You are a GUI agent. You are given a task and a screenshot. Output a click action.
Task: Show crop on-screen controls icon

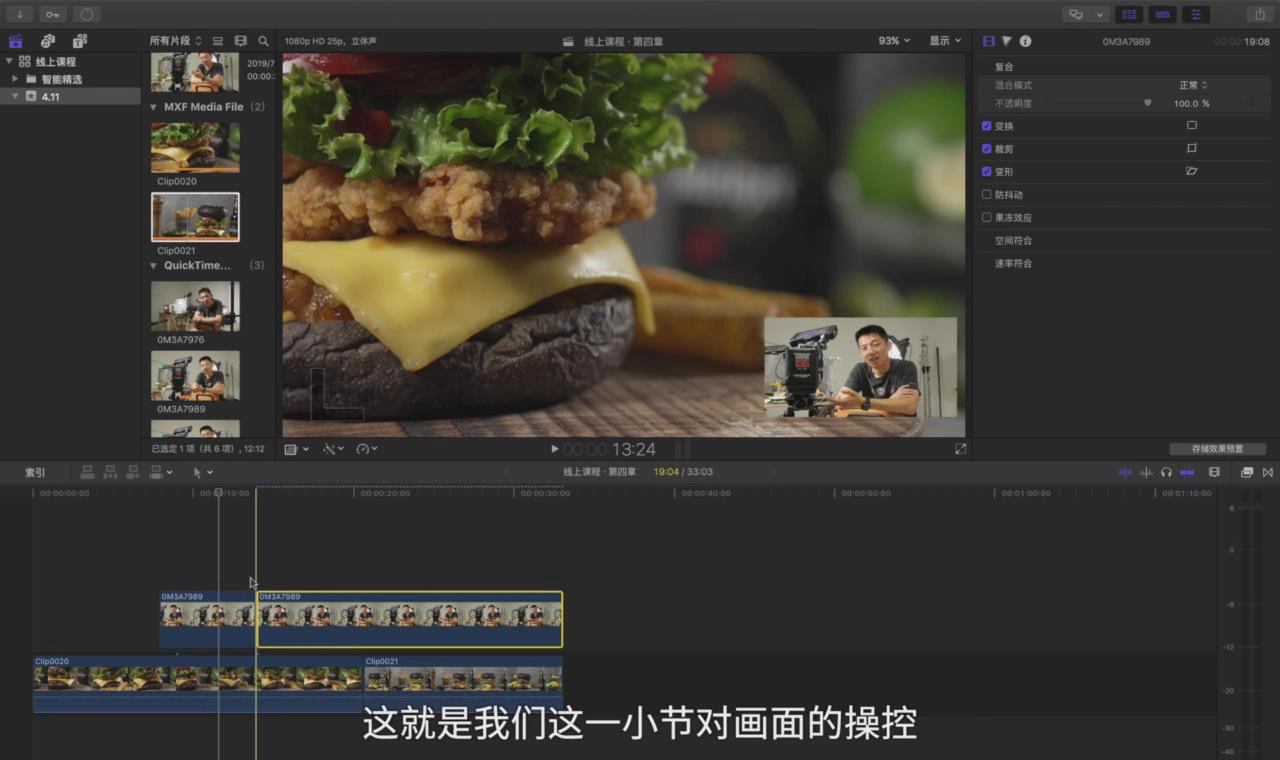1191,148
